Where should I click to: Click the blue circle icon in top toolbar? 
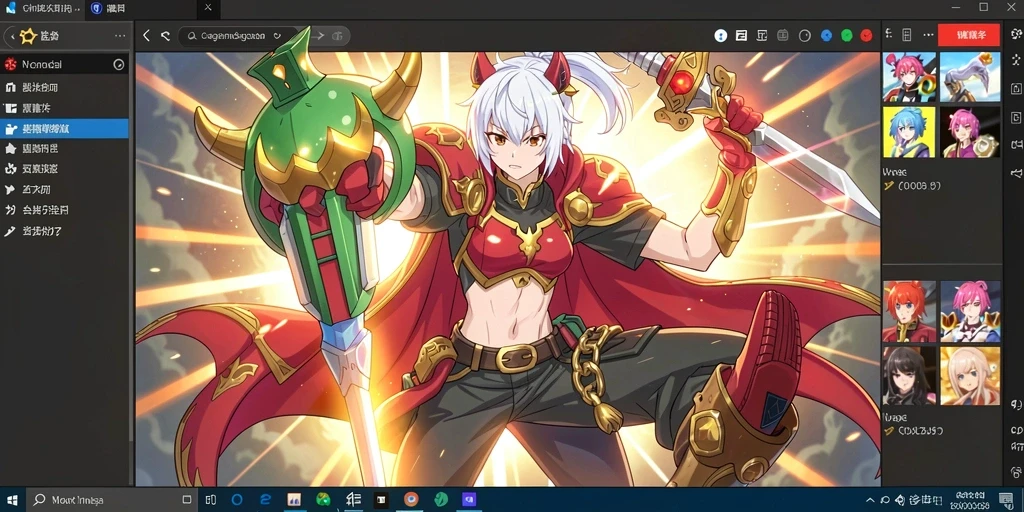[826, 36]
